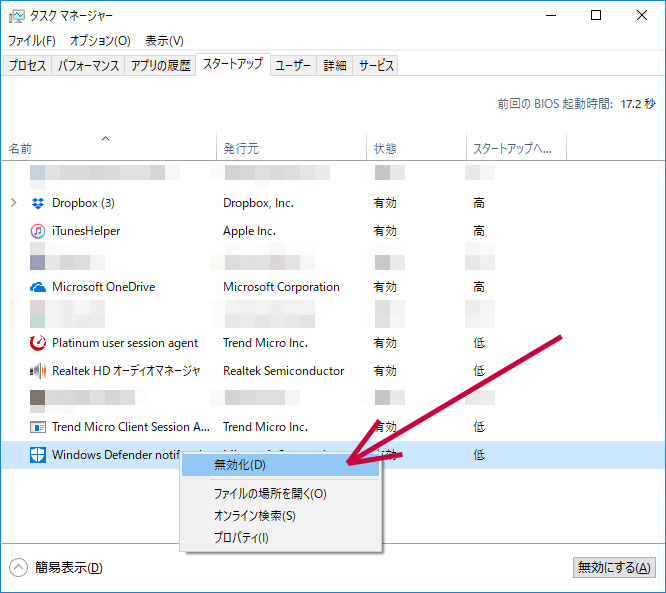Click 有効 status in the Dropbox row
This screenshot has height=593, width=666.
click(x=385, y=203)
